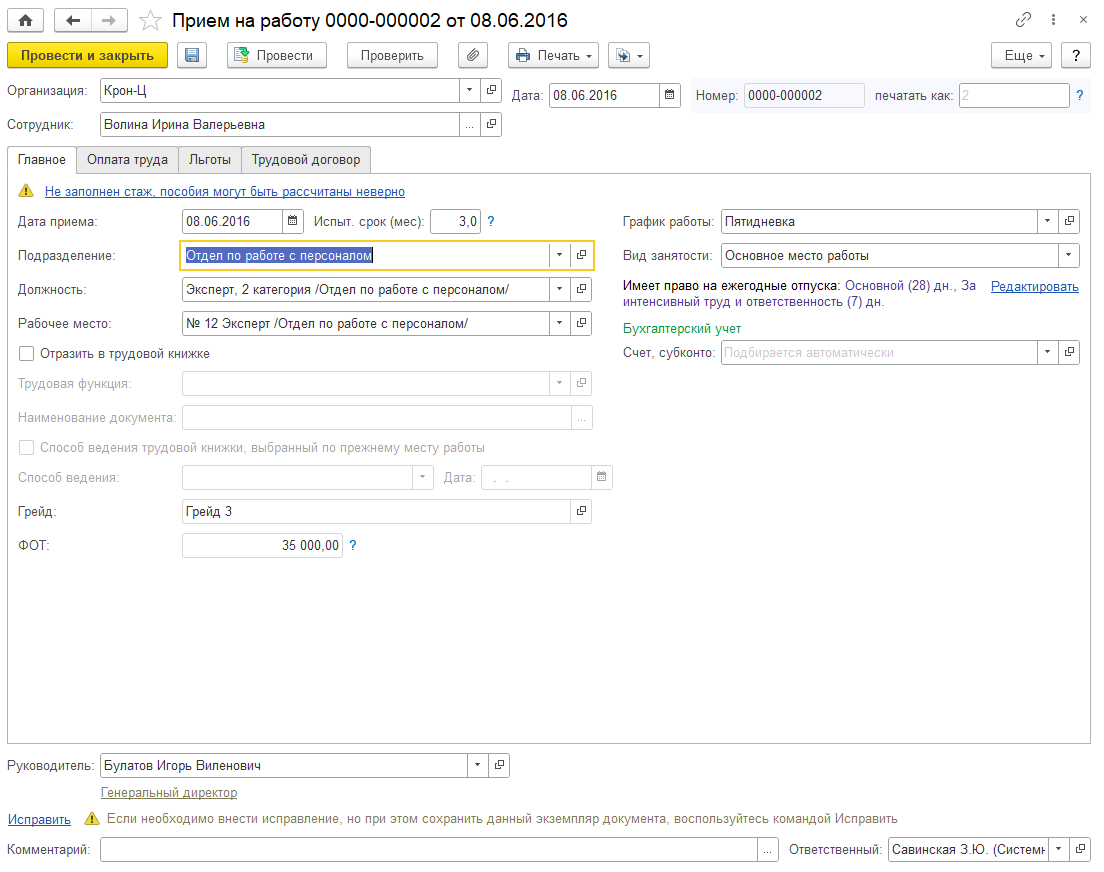Open calendar picker for Дата приема
This screenshot has height=872, width=1104.
tap(293, 221)
